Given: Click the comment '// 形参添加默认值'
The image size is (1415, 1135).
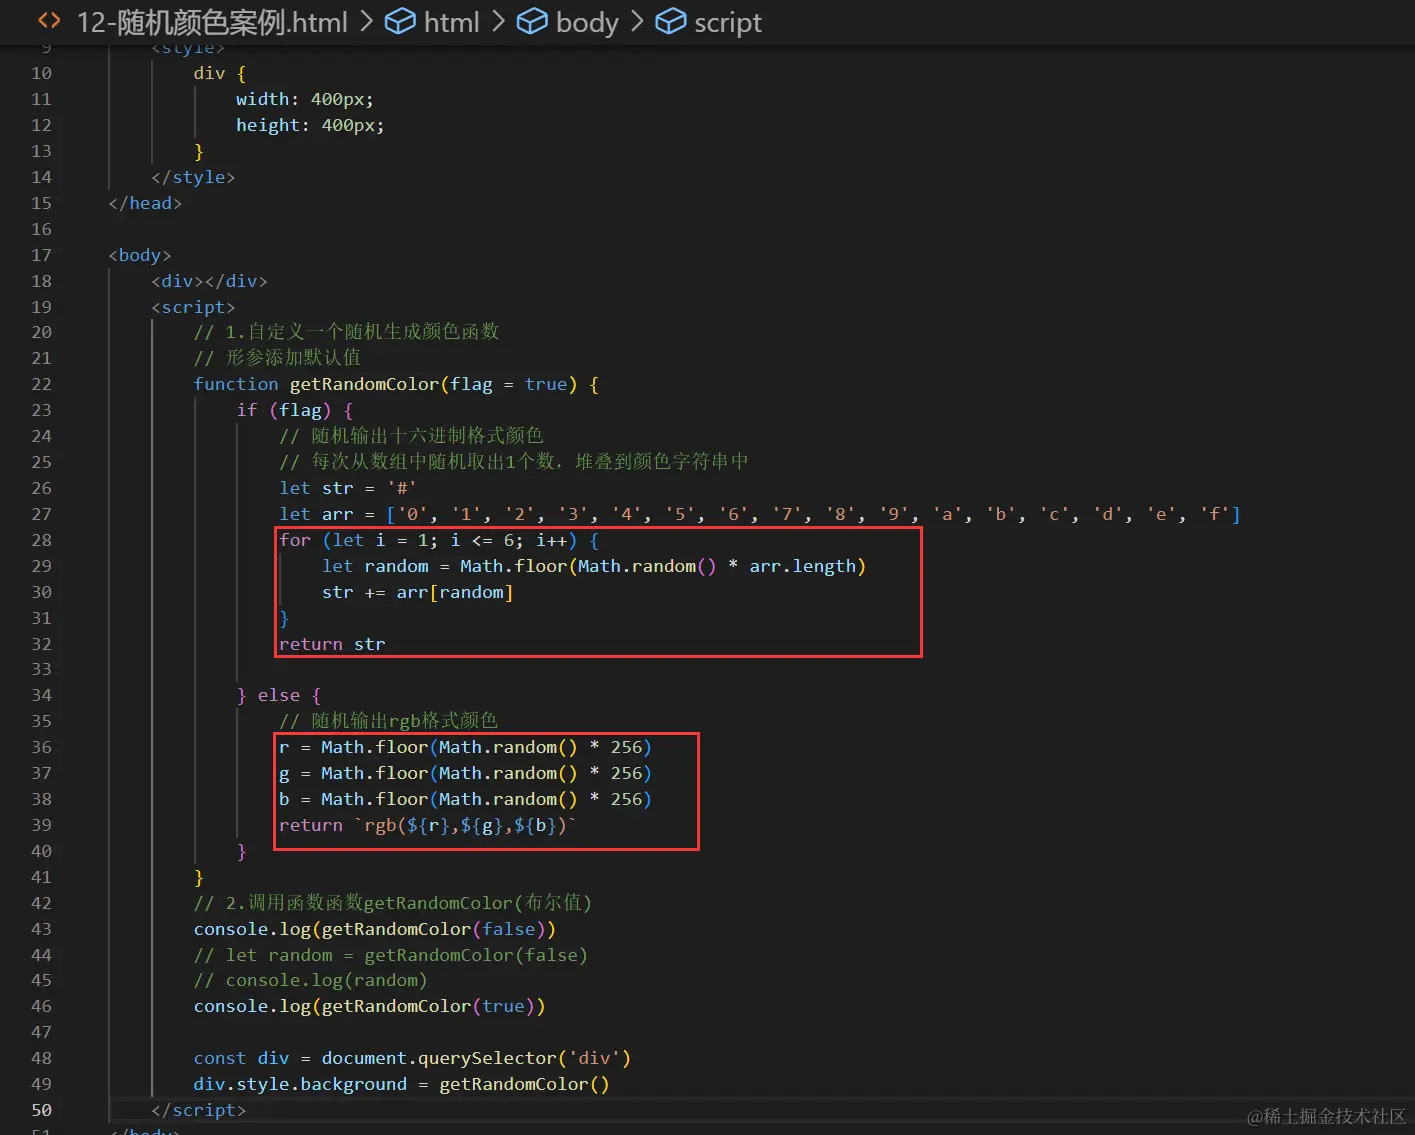Looking at the screenshot, I should click(x=277, y=358).
